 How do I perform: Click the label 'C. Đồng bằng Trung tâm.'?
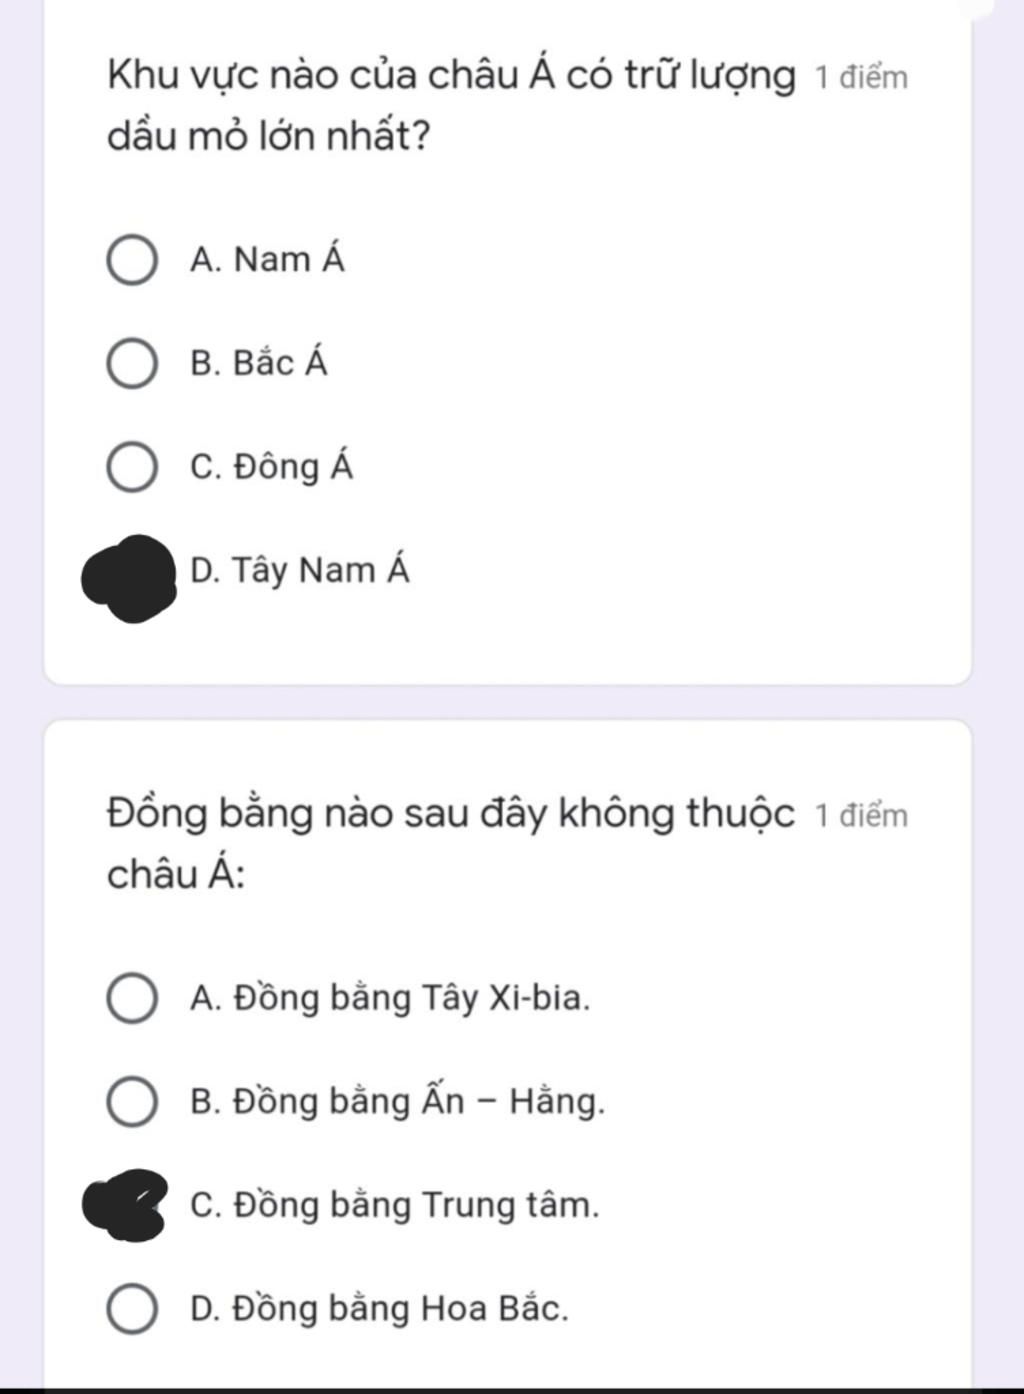395,1205
